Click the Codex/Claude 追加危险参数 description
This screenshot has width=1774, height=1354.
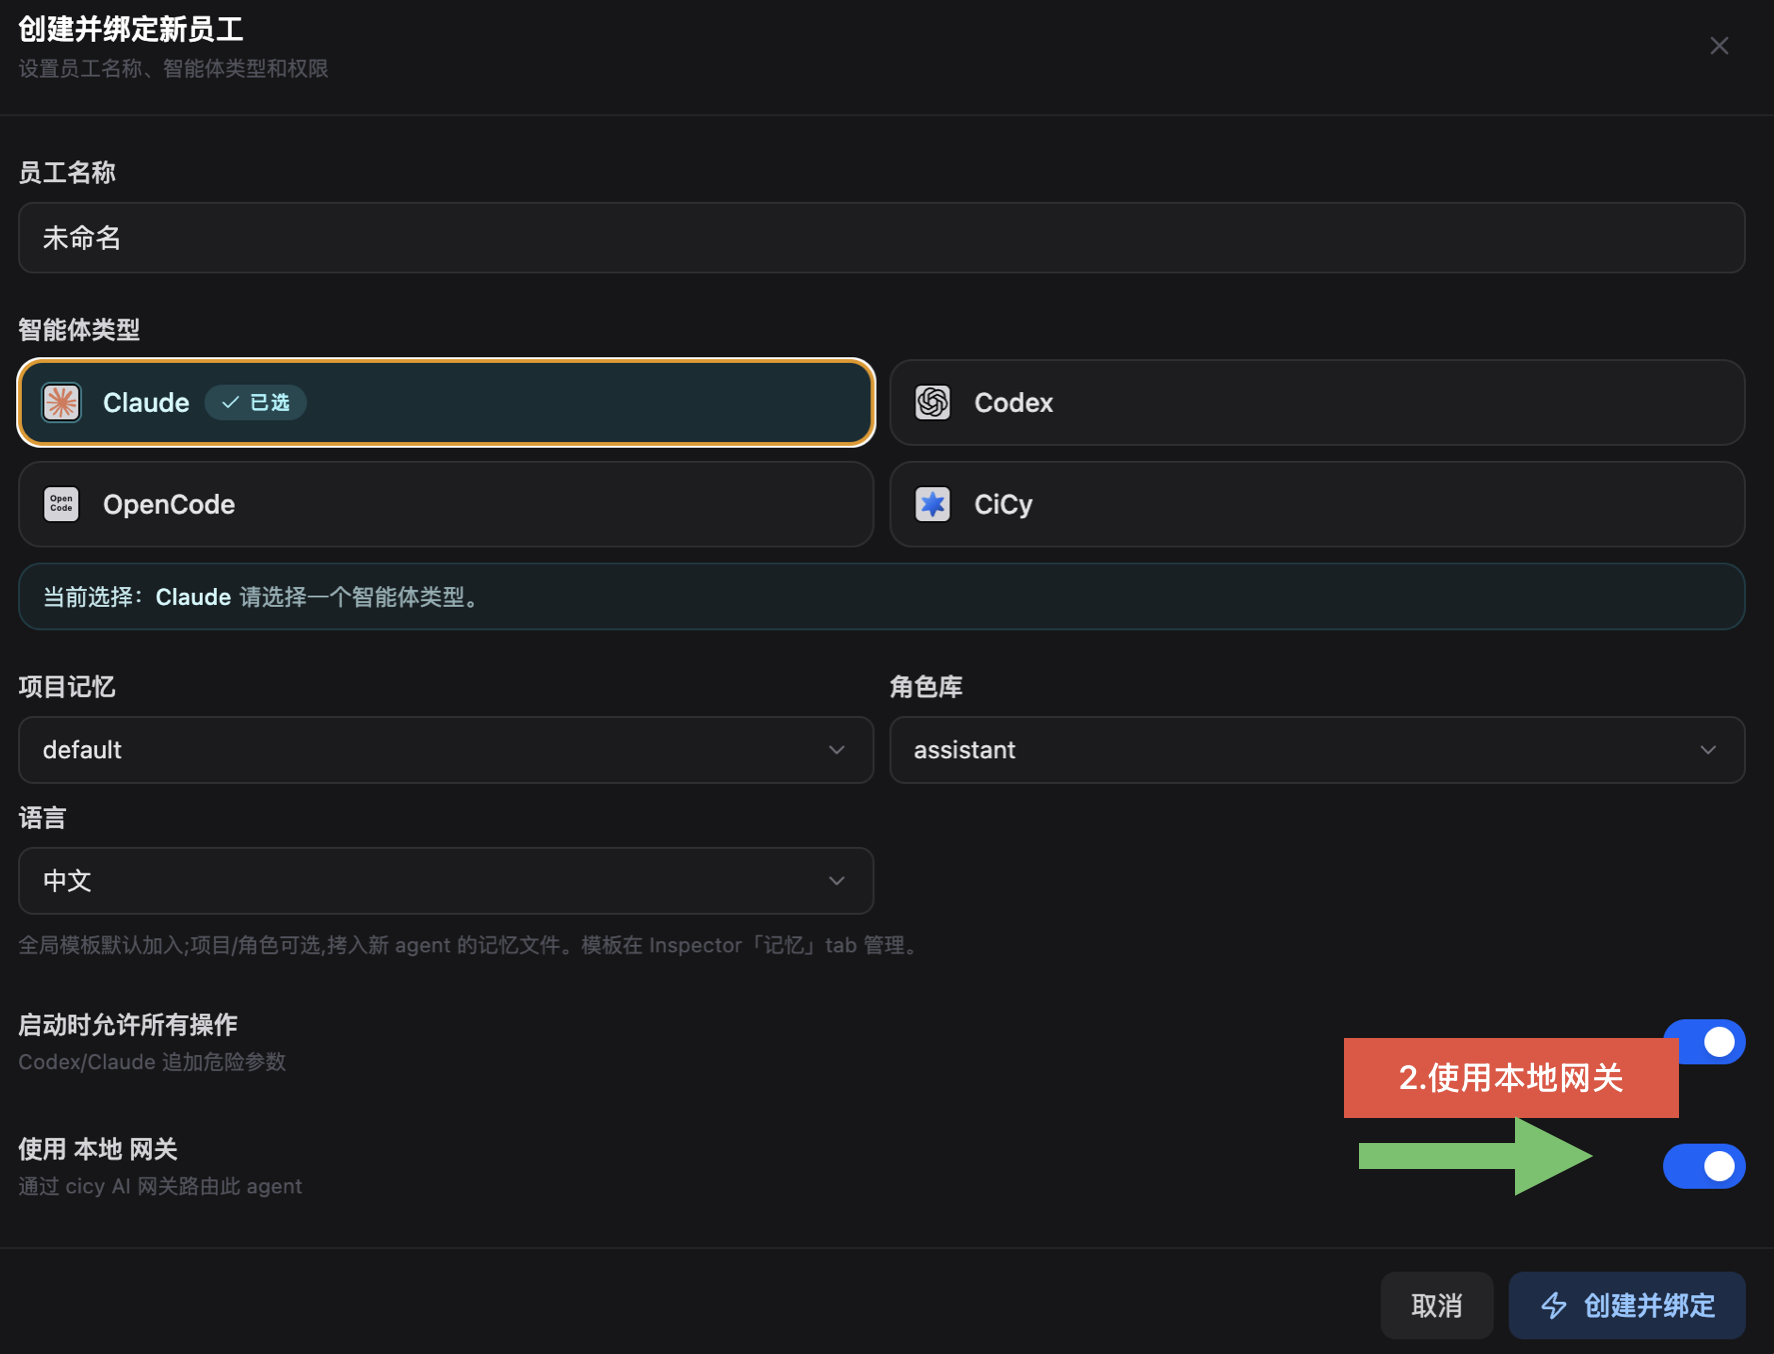click(x=152, y=1062)
